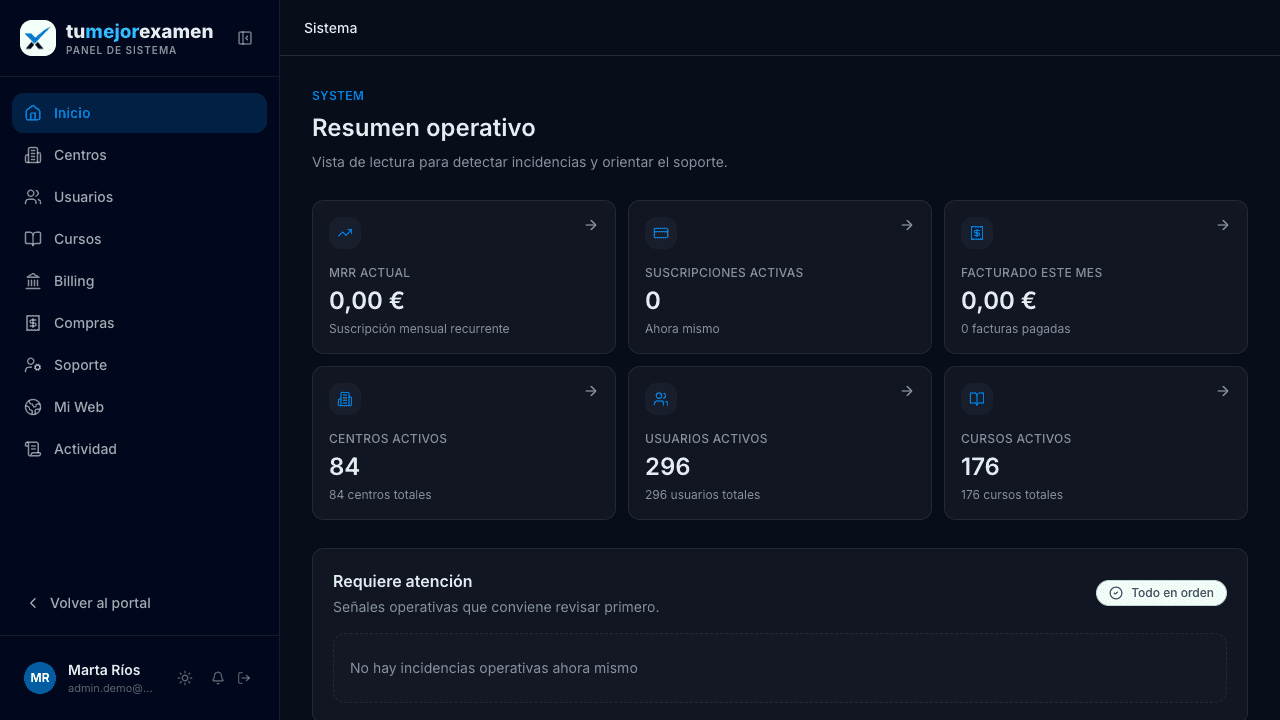Click the Suscripción mensual recurrente text
The image size is (1280, 720).
click(x=419, y=329)
